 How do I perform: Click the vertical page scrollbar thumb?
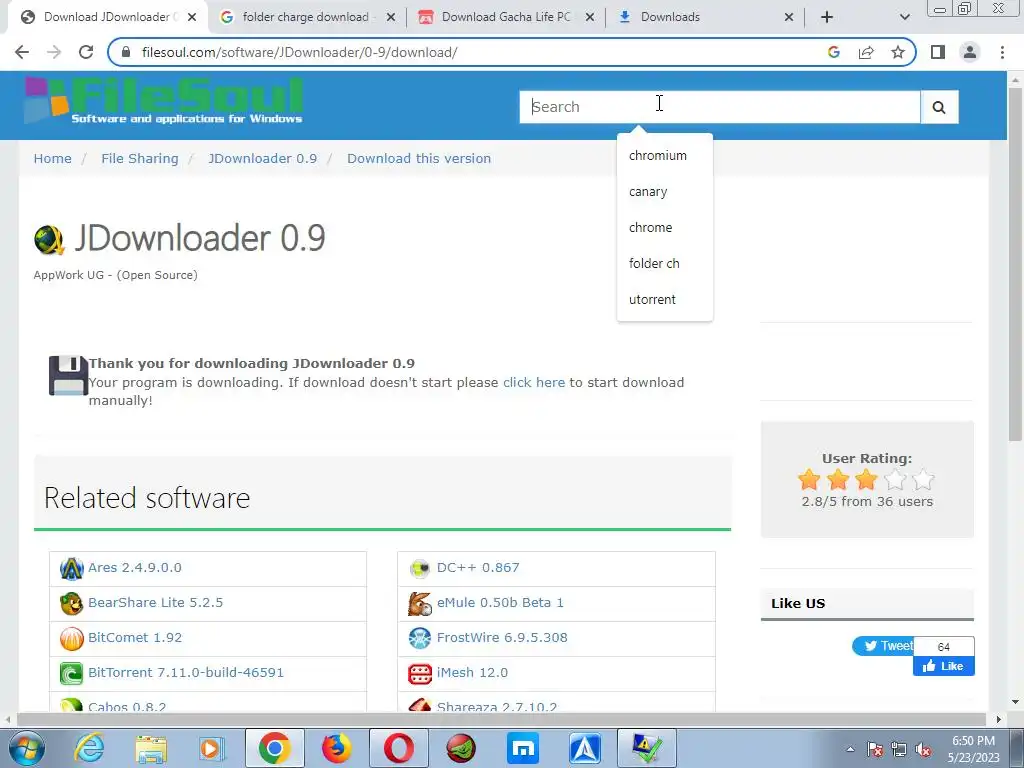coord(1015,264)
